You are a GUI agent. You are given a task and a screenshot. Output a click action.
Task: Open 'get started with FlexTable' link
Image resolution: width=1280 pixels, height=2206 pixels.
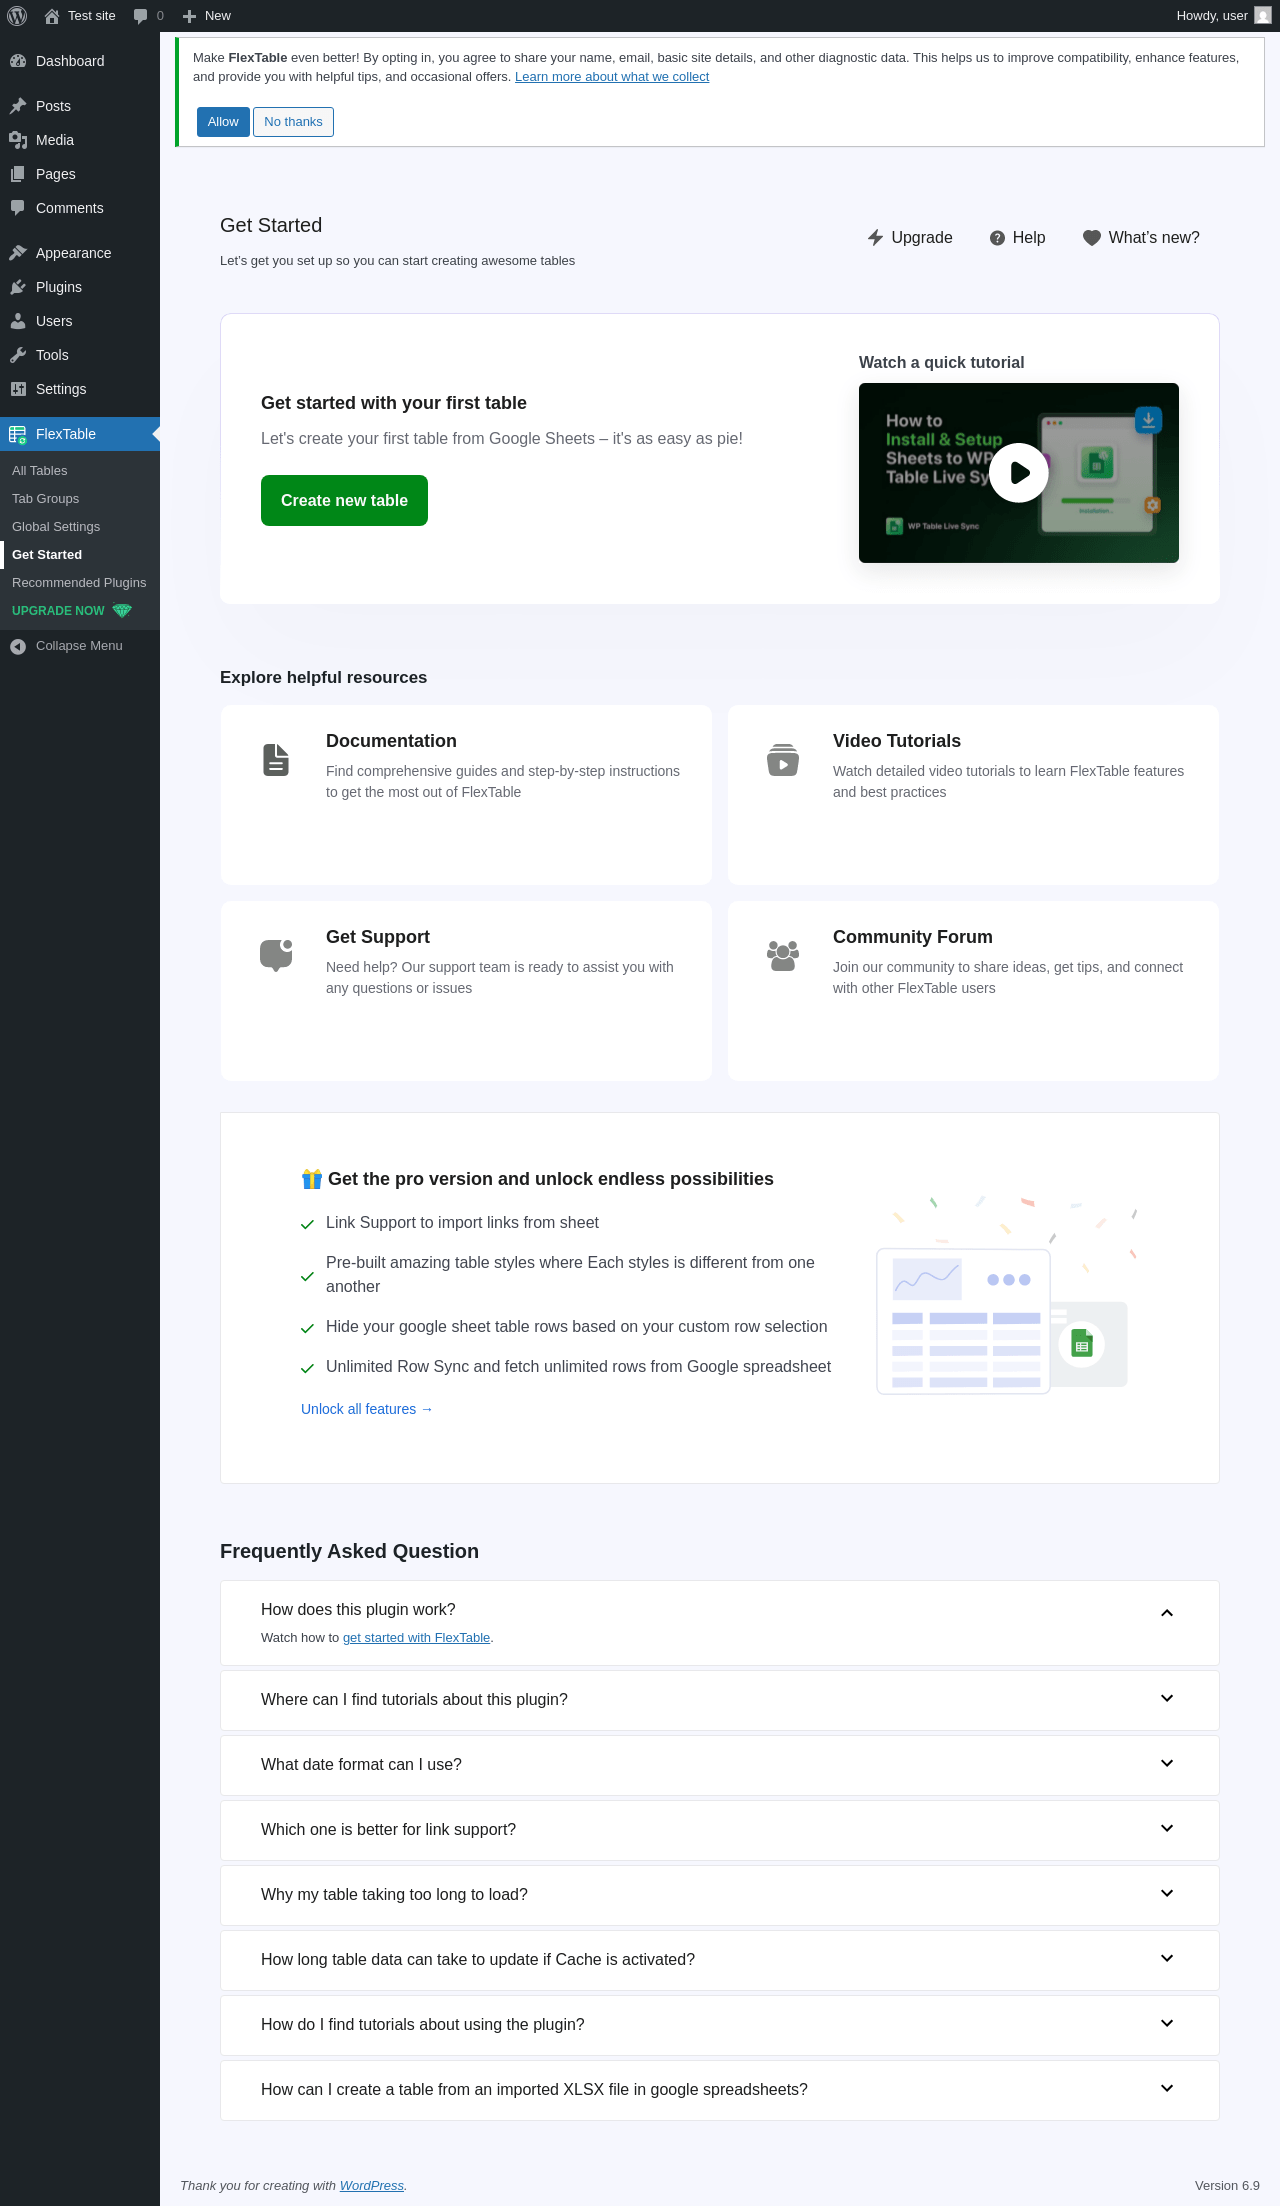pyautogui.click(x=416, y=1638)
